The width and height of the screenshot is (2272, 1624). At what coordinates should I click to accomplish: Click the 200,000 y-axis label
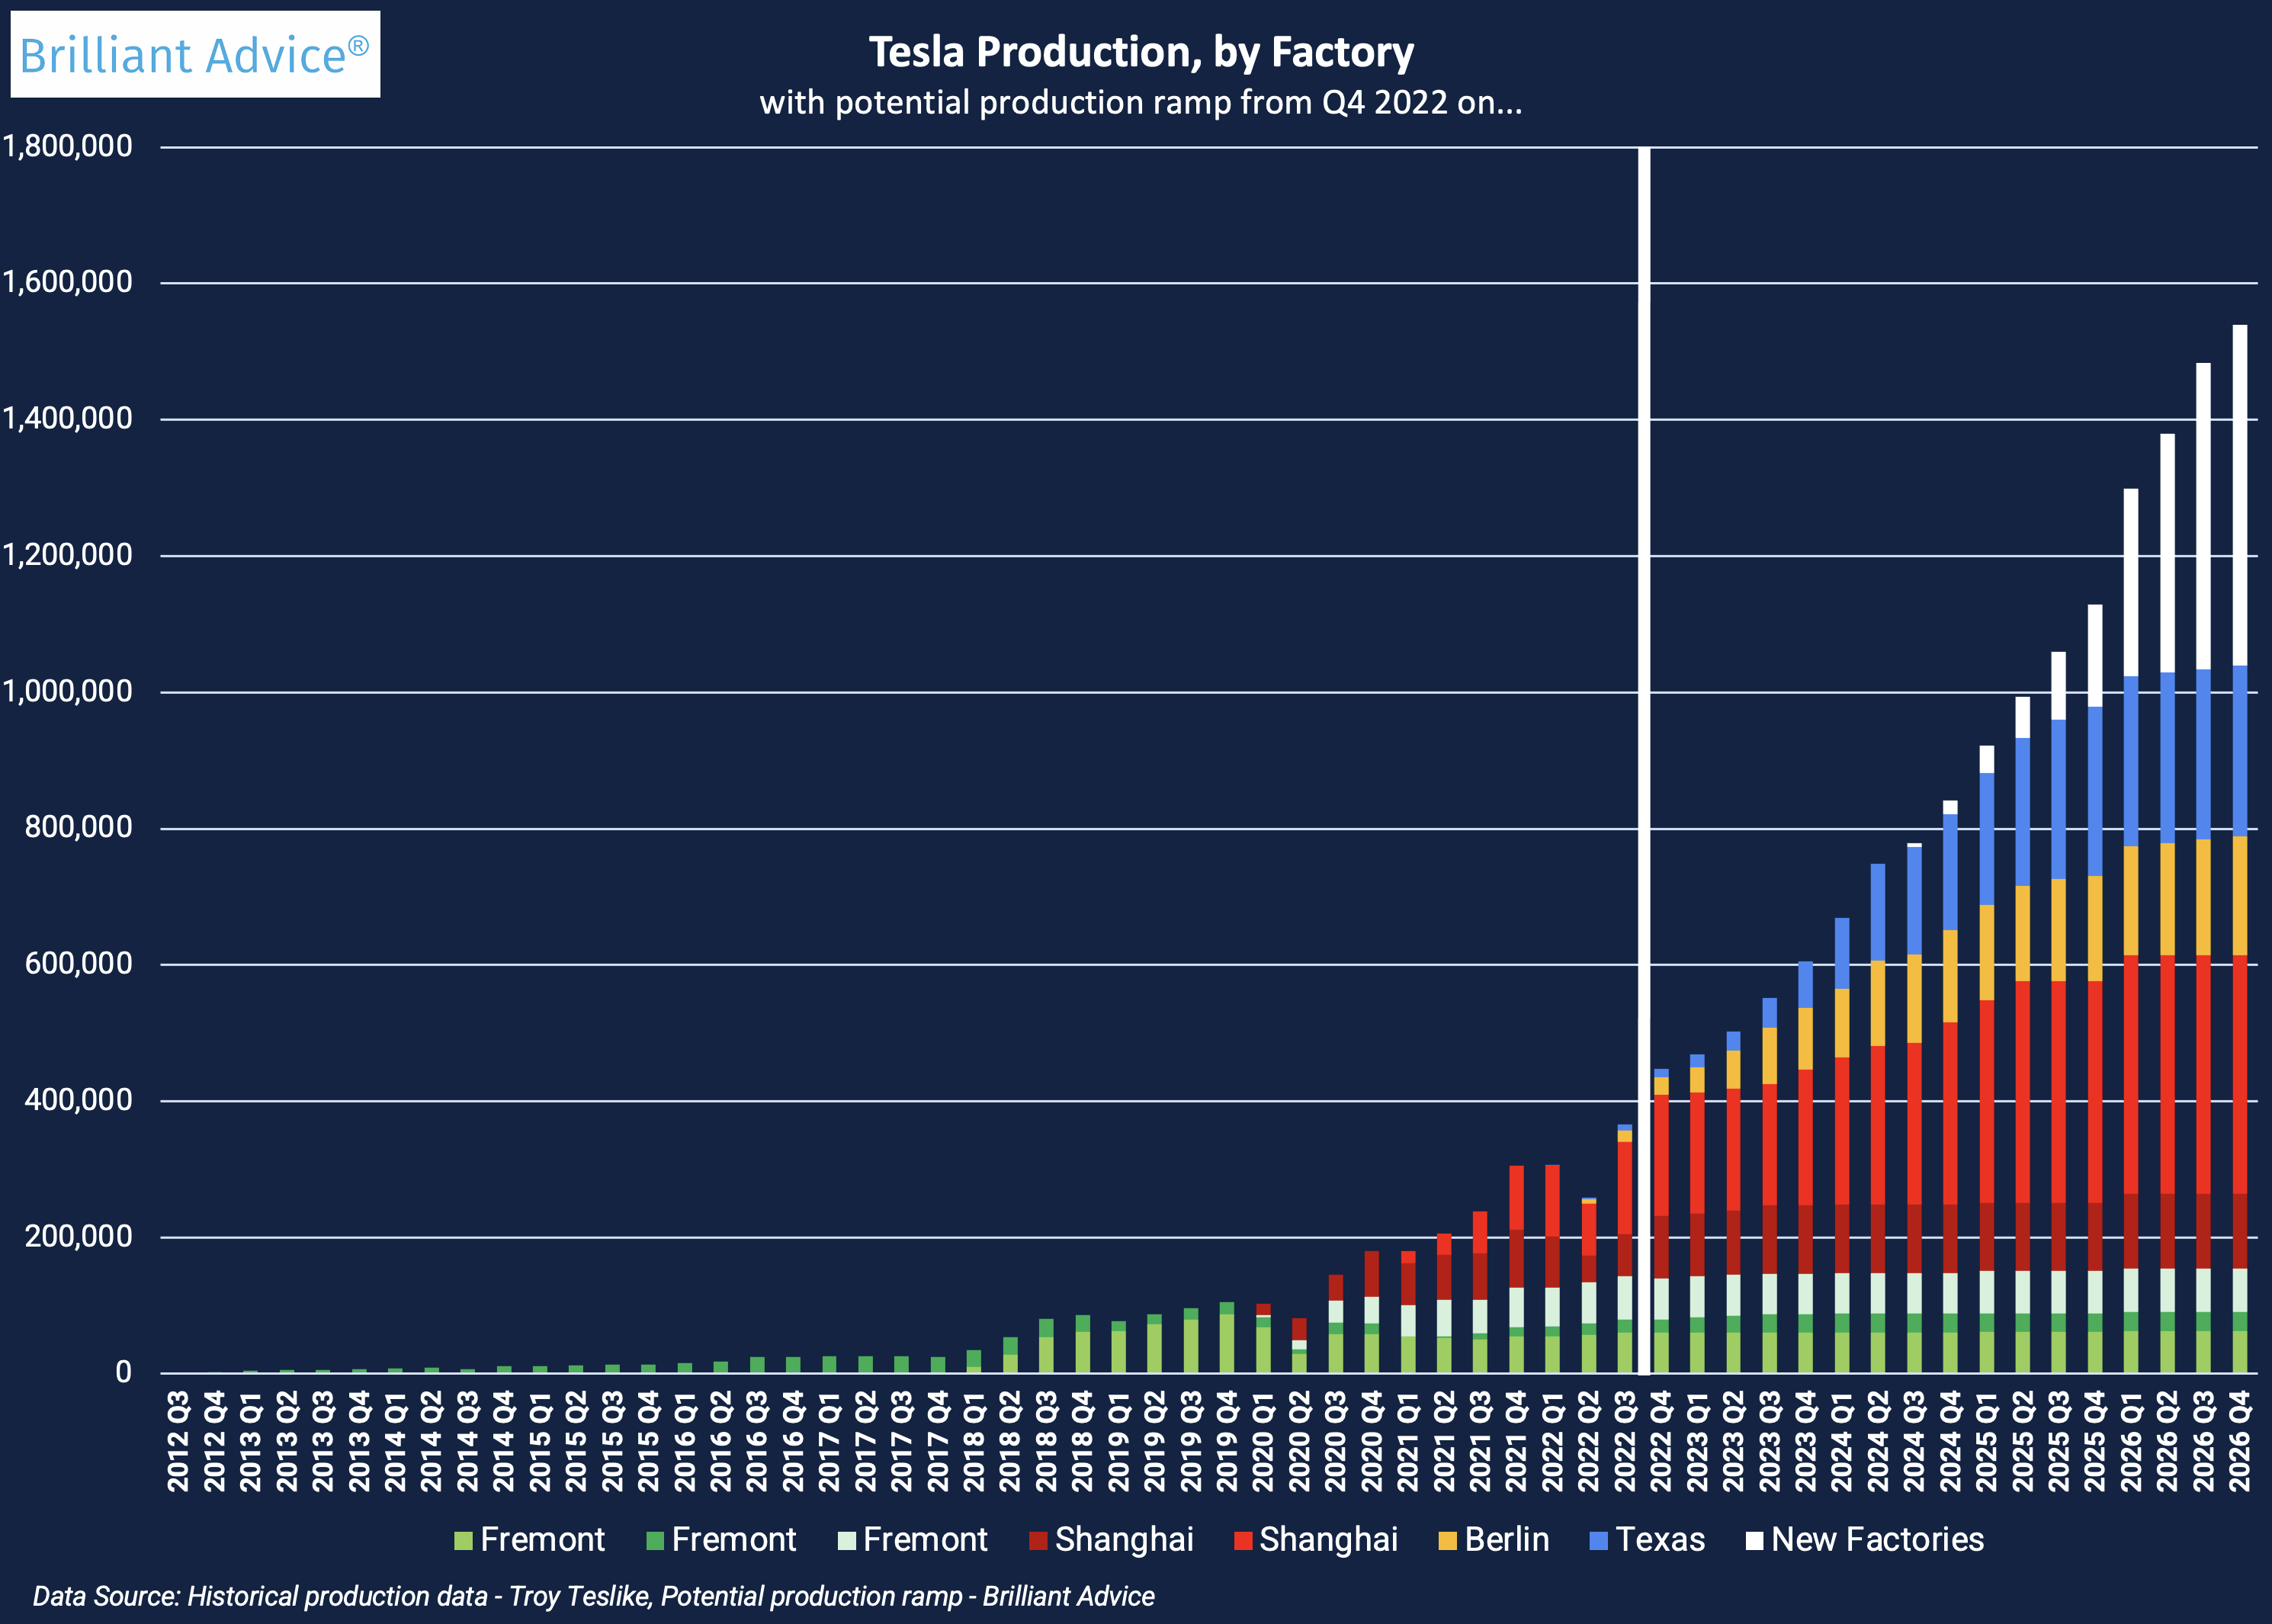point(78,1236)
